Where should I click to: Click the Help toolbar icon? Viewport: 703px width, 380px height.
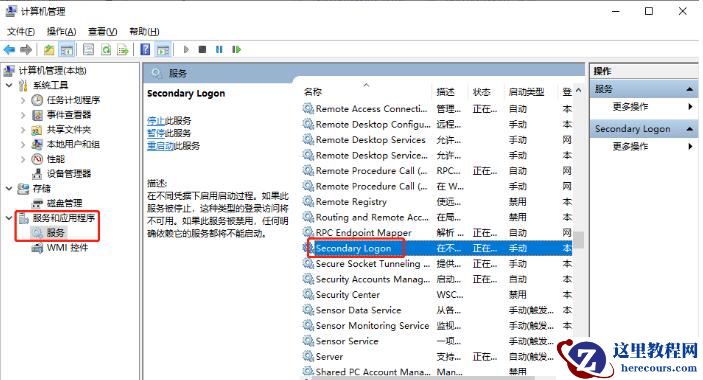click(x=145, y=49)
